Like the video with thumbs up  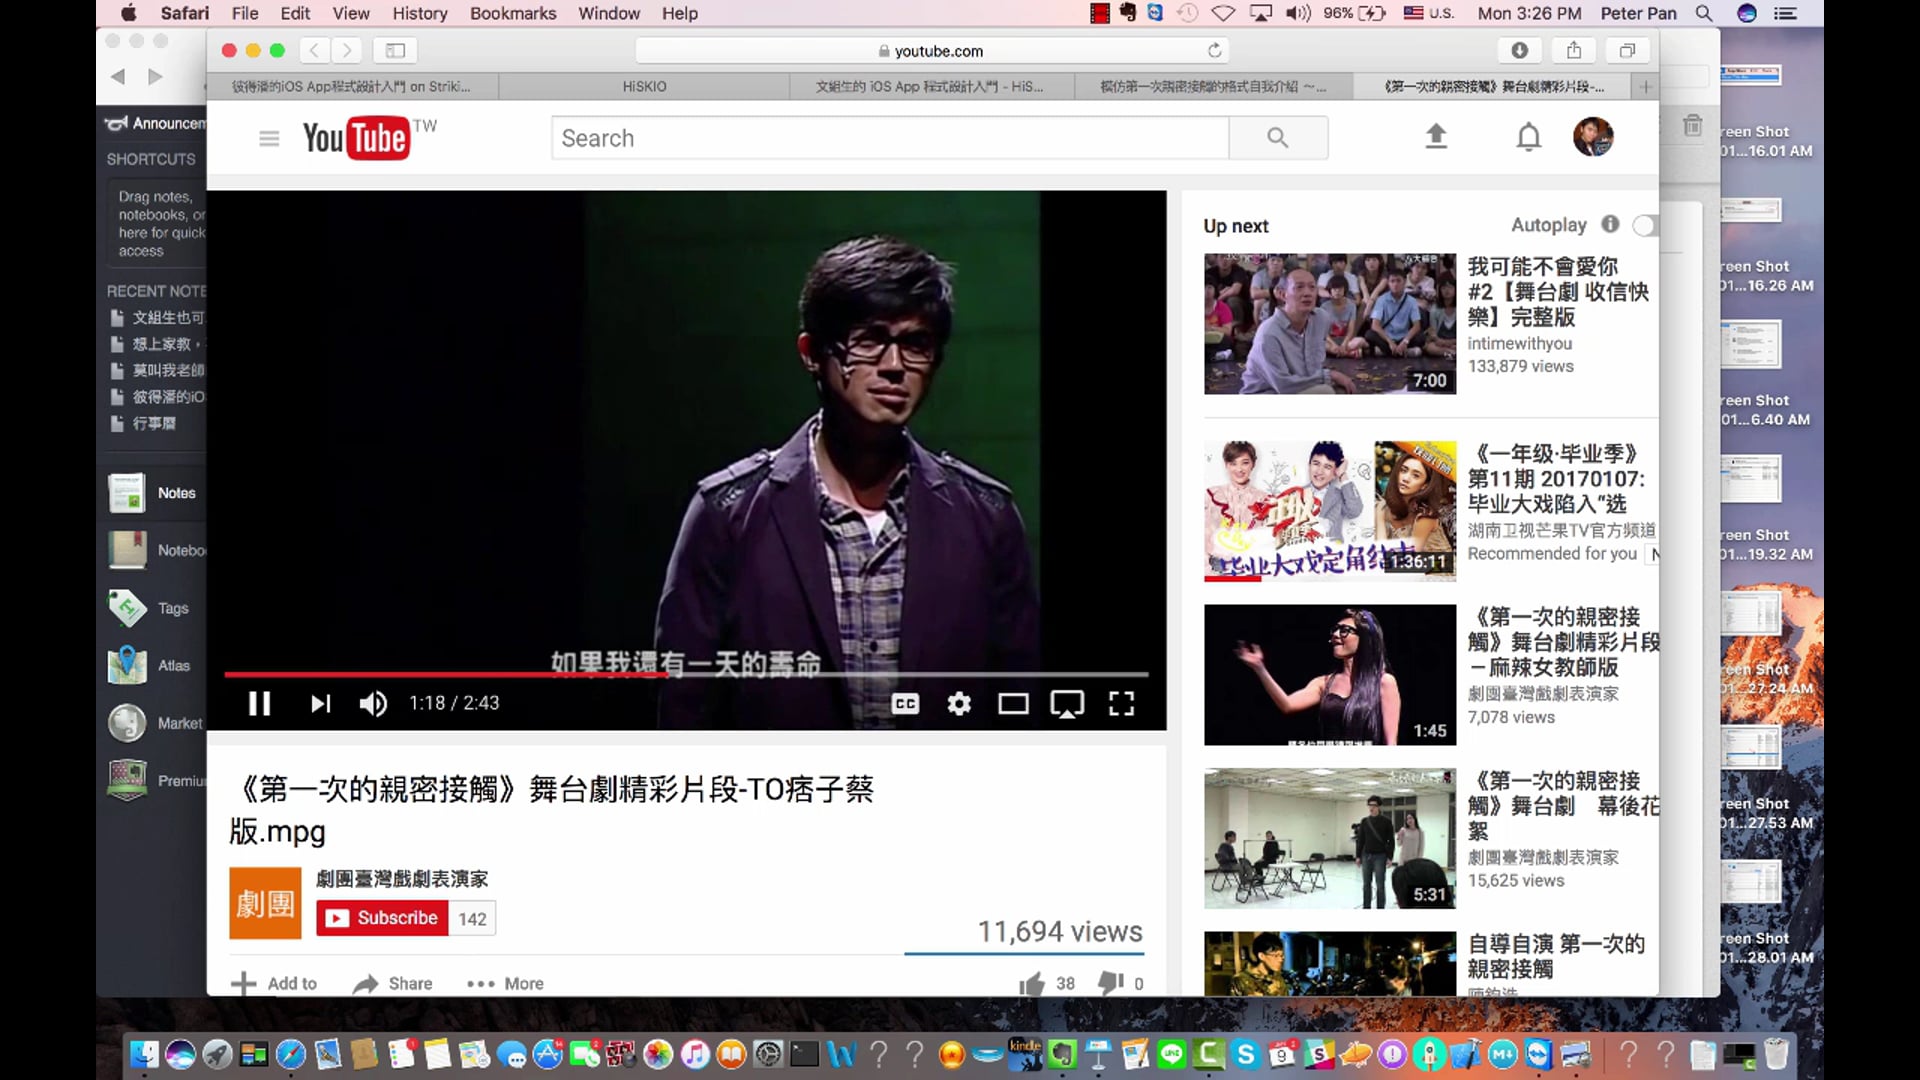click(x=1031, y=984)
